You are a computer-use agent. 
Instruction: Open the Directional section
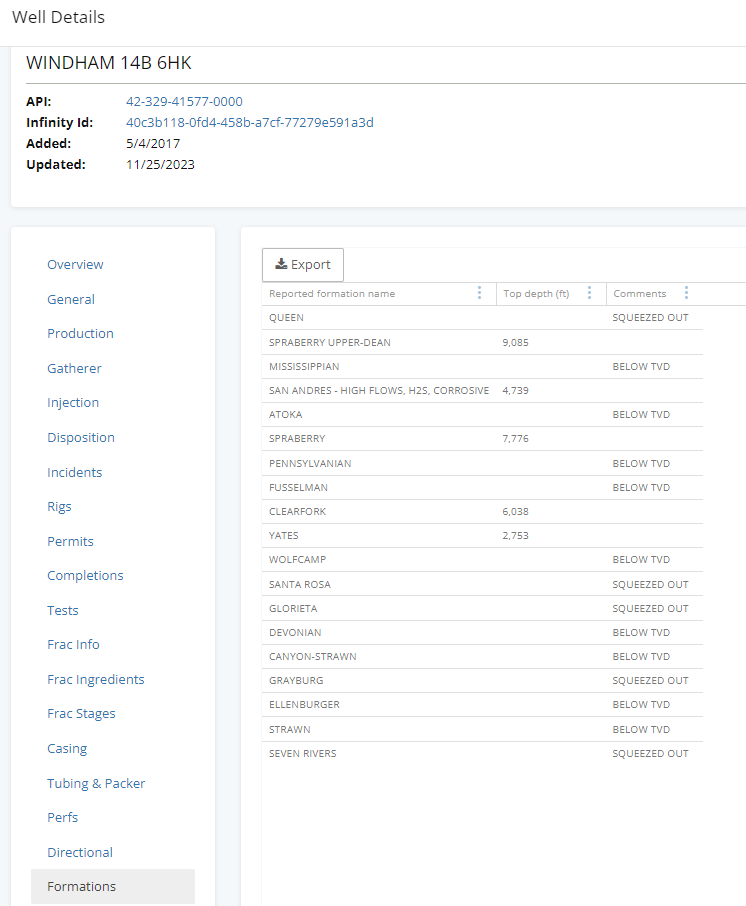click(x=80, y=852)
